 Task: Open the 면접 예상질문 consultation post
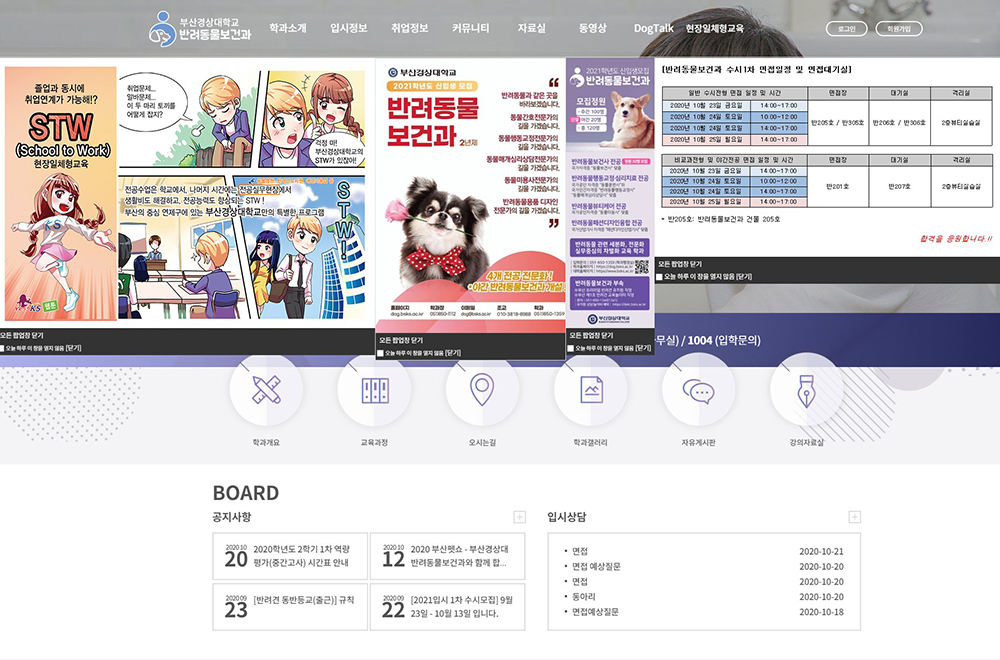(x=596, y=566)
